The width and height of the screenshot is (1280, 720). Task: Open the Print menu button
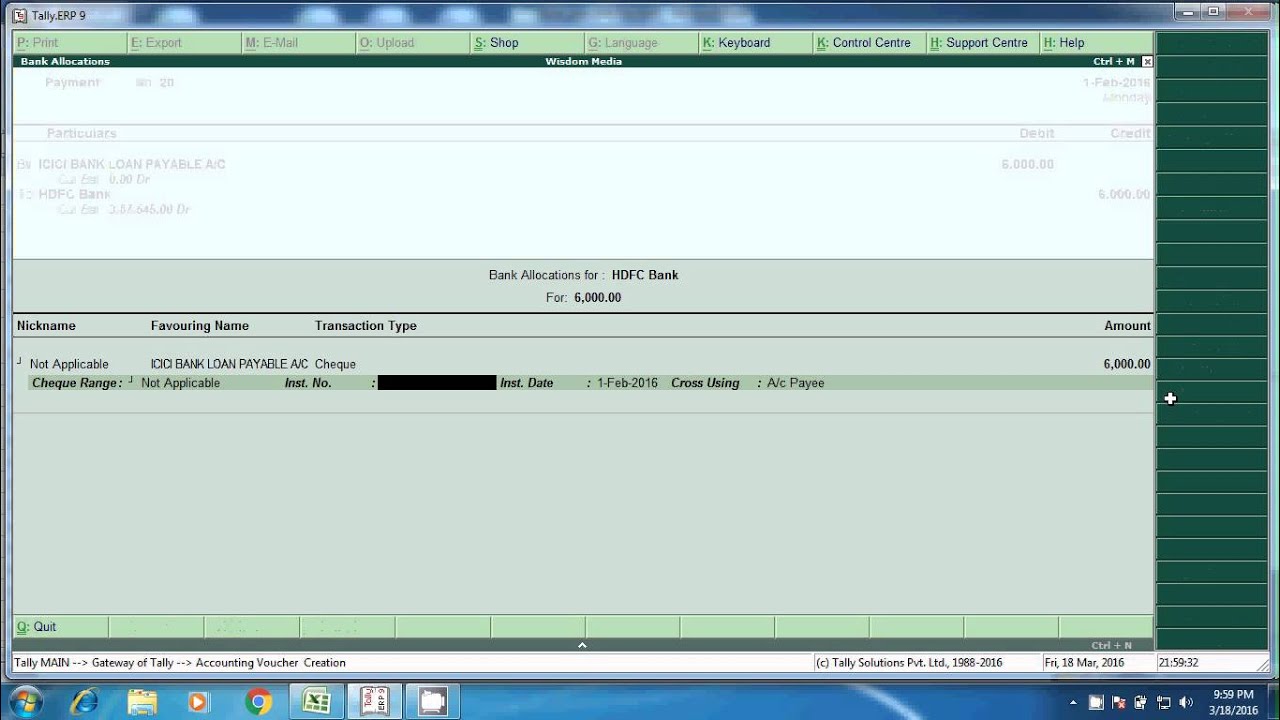[70, 43]
